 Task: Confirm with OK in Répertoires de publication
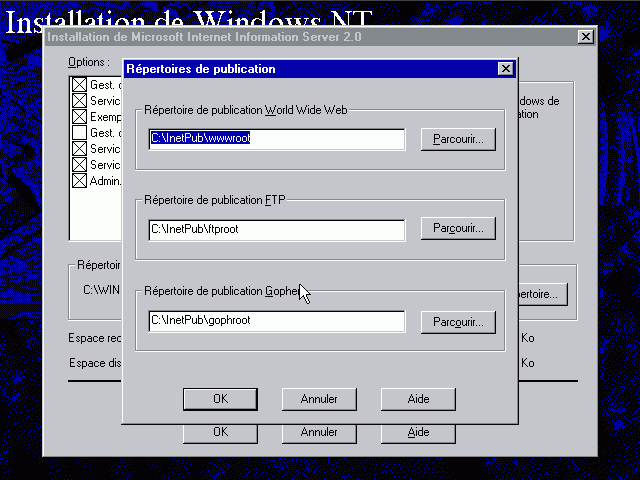pos(220,399)
